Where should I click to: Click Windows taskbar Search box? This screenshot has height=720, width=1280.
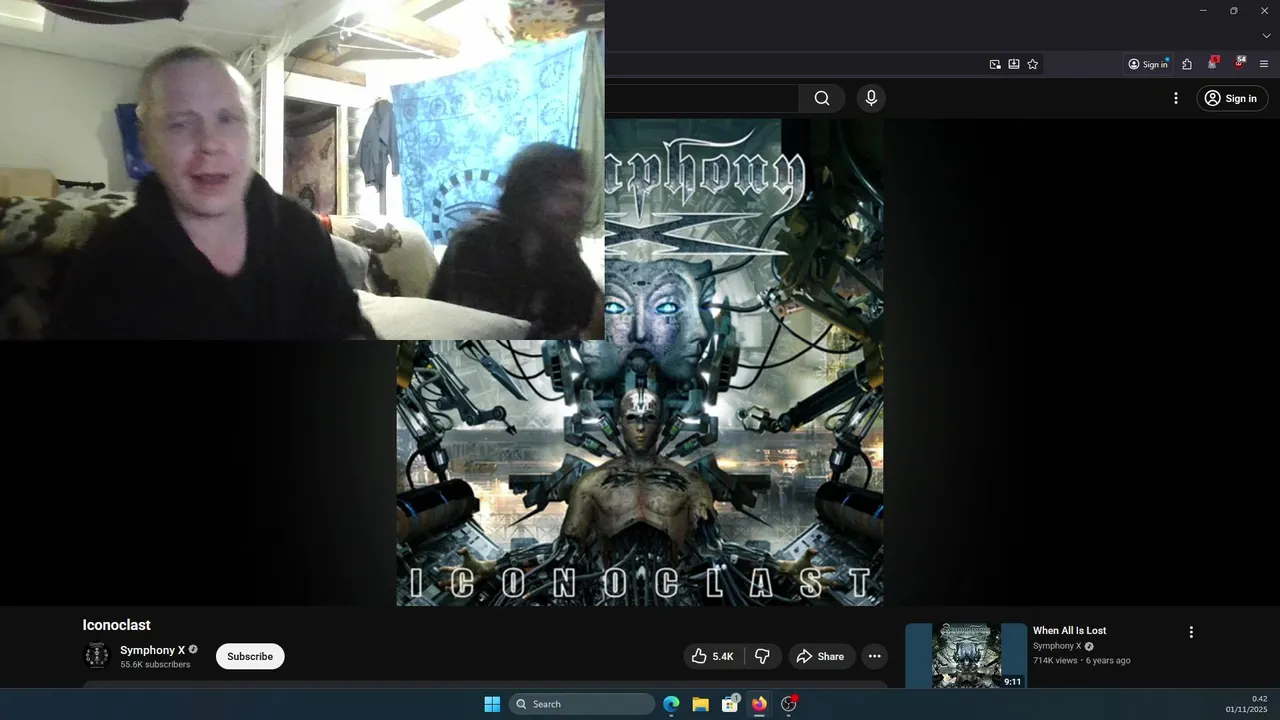tap(582, 704)
